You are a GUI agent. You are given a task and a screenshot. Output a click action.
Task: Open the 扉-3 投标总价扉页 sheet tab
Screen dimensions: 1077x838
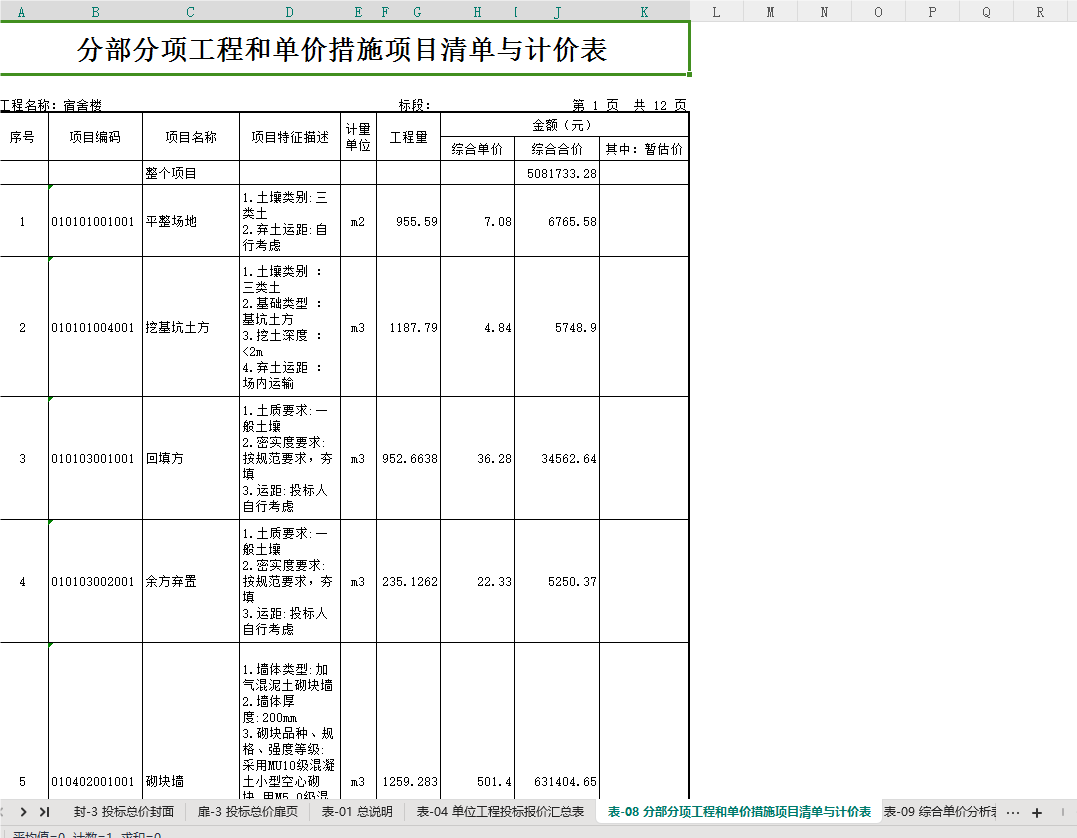[x=247, y=812]
